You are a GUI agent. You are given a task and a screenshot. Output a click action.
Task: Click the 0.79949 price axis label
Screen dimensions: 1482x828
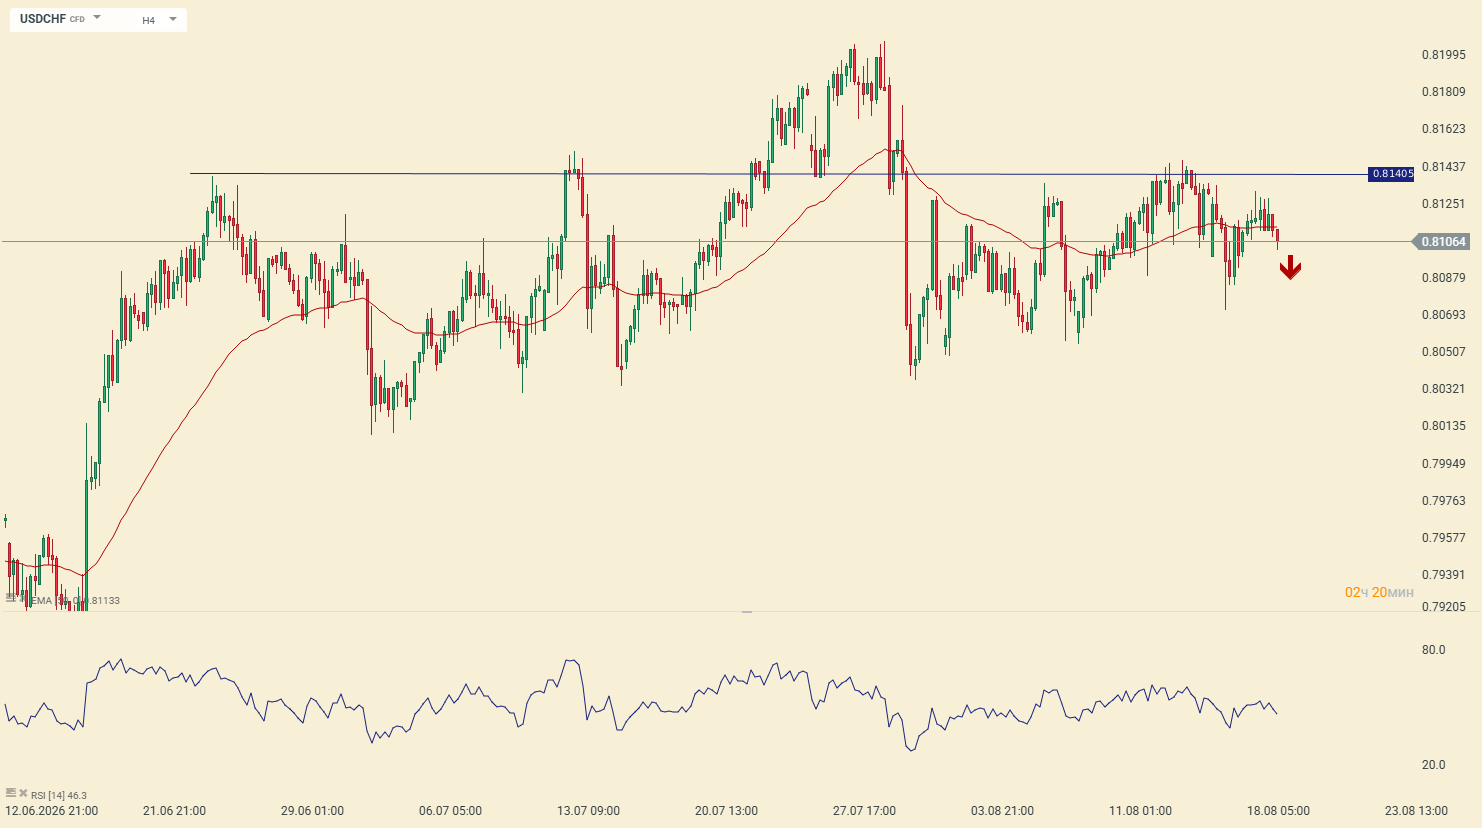tap(1444, 464)
